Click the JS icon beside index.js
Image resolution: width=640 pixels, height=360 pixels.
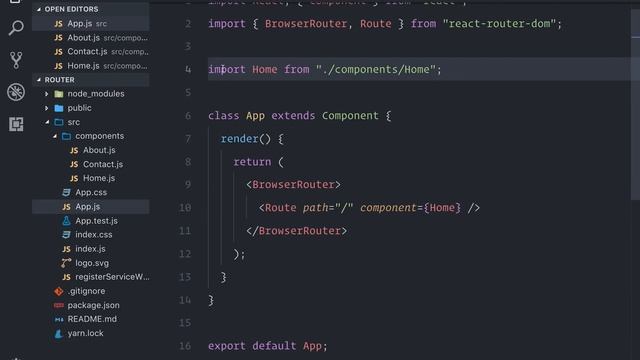66,249
